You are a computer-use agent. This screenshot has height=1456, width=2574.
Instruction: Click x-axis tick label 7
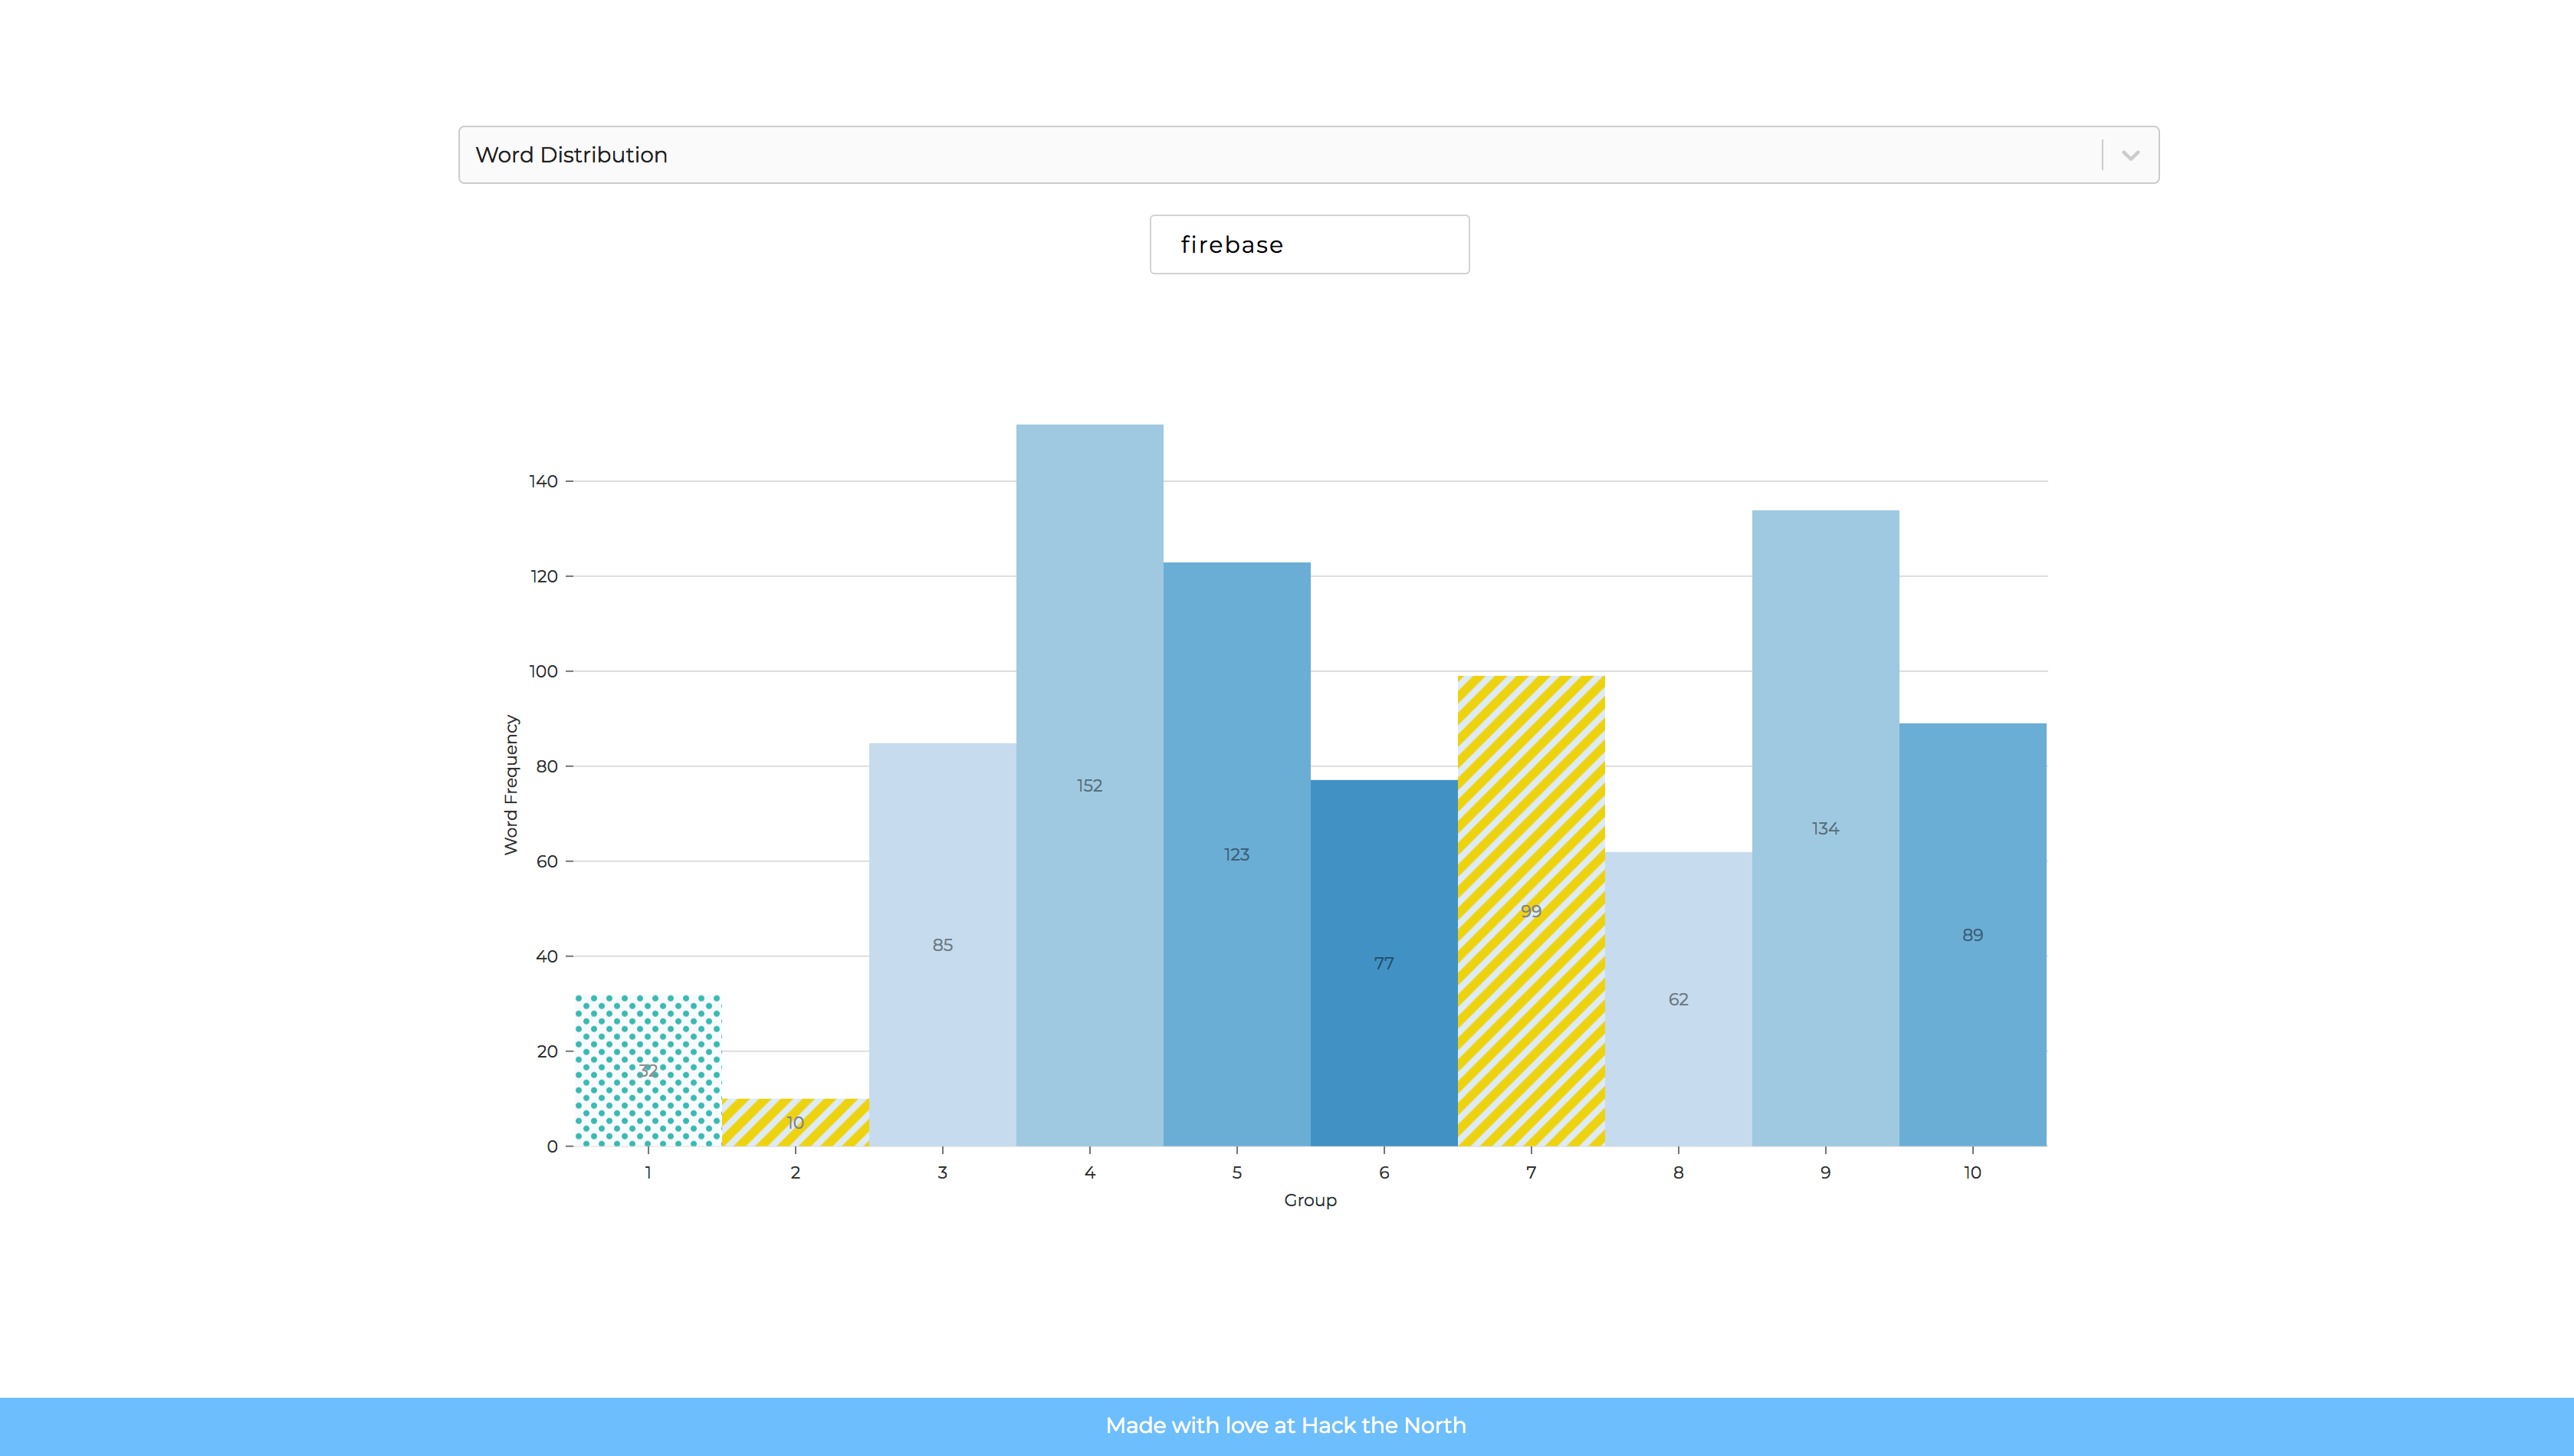click(1531, 1172)
